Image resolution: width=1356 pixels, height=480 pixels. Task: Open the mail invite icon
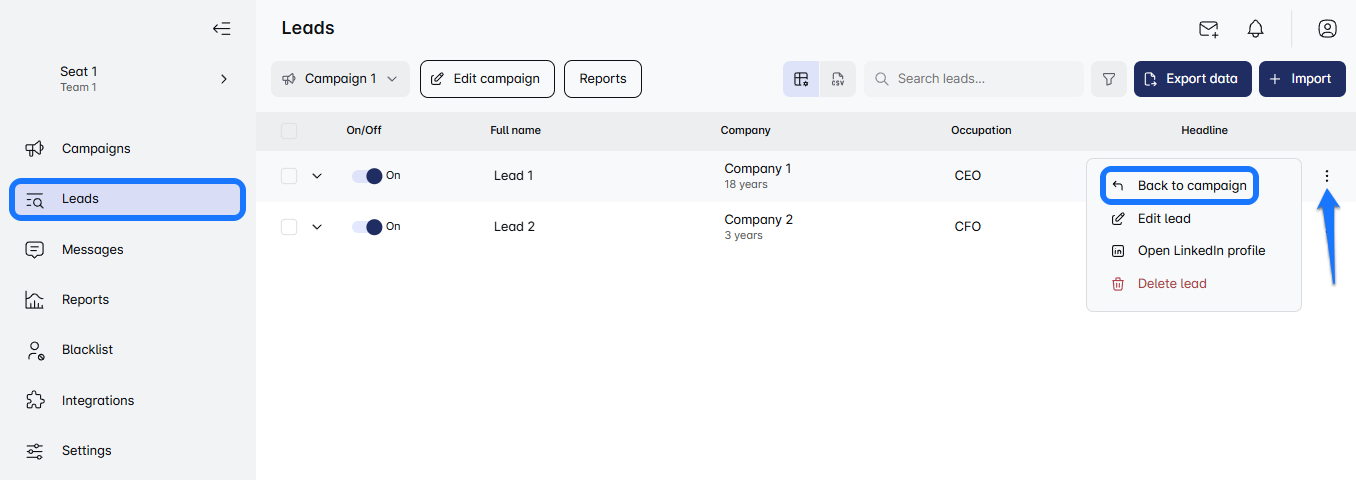[x=1209, y=29]
